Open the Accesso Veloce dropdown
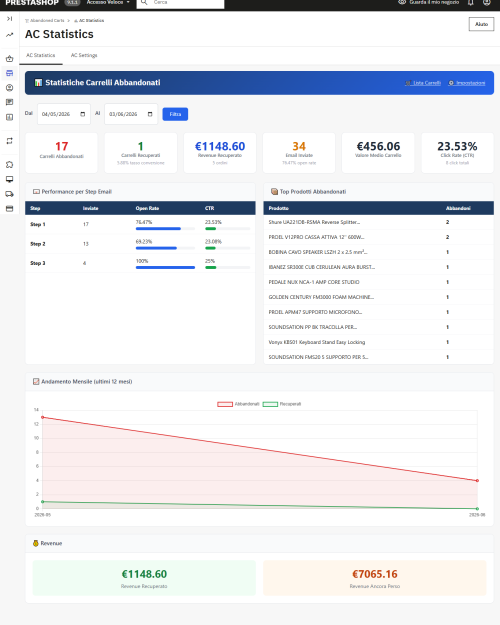The width and height of the screenshot is (500, 625). point(108,2)
